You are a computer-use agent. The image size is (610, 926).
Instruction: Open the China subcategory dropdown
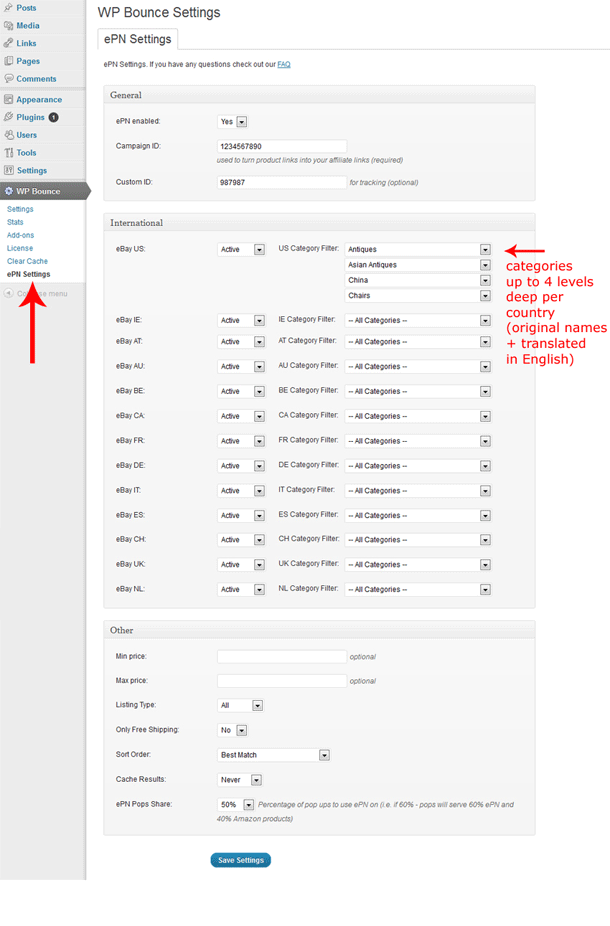pyautogui.click(x=418, y=280)
